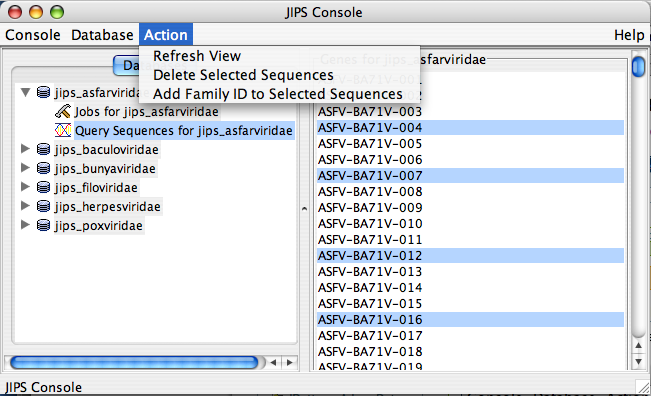Click the gene list vertical scrollbar thumb
Screen dimensions: 651x396
tap(639, 66)
